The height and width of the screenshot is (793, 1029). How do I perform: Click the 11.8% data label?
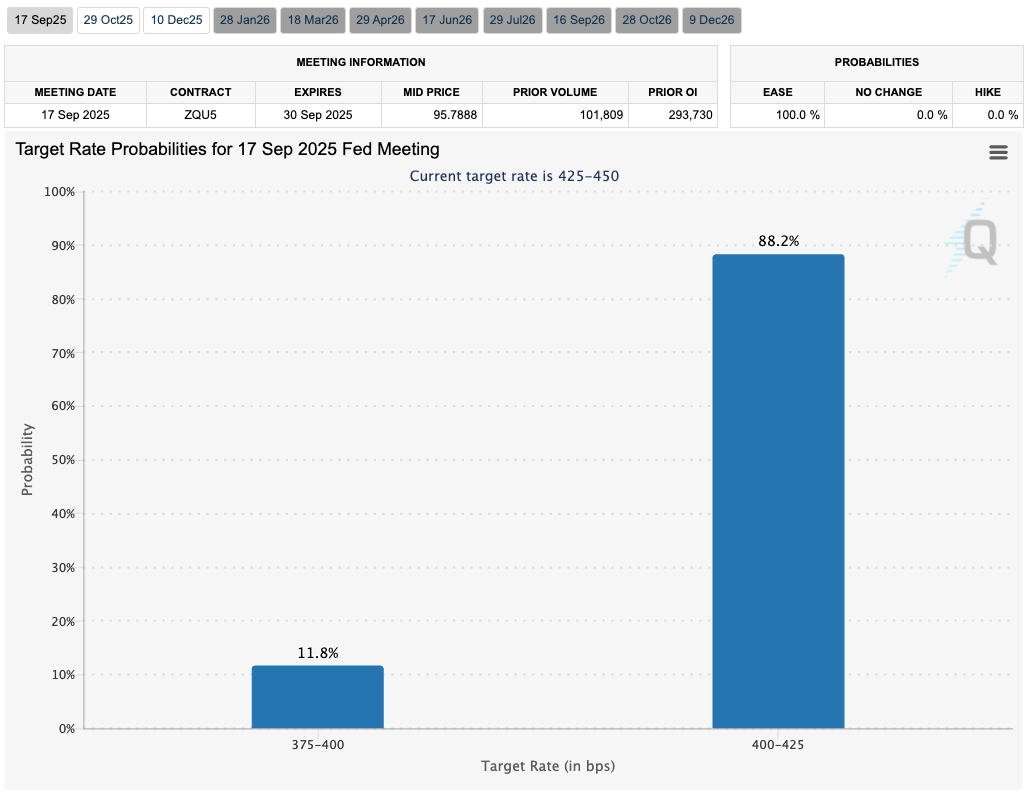tap(317, 653)
